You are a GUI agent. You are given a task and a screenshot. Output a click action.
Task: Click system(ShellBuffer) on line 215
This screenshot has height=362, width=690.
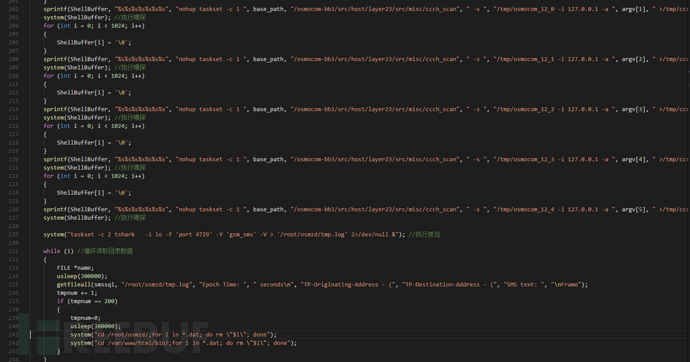77,117
